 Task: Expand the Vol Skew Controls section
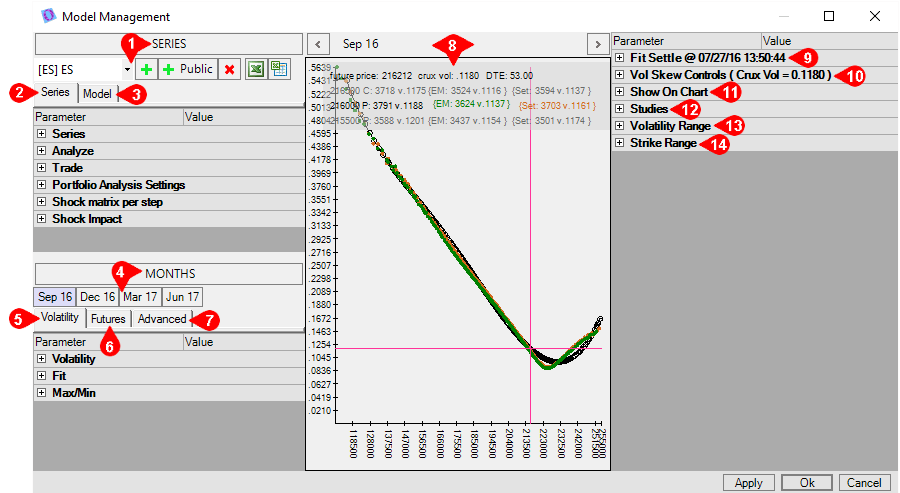(619, 75)
